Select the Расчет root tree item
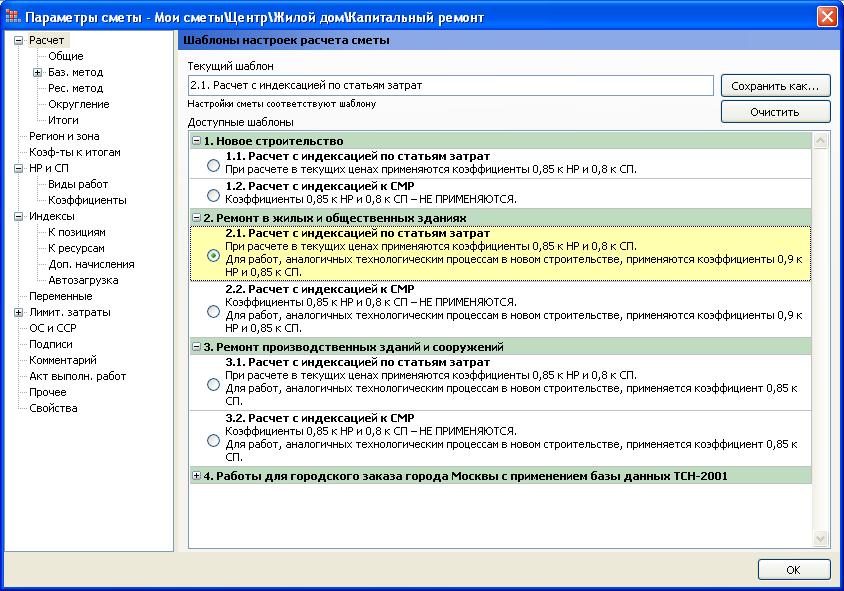This screenshot has height=591, width=844. (x=46, y=40)
